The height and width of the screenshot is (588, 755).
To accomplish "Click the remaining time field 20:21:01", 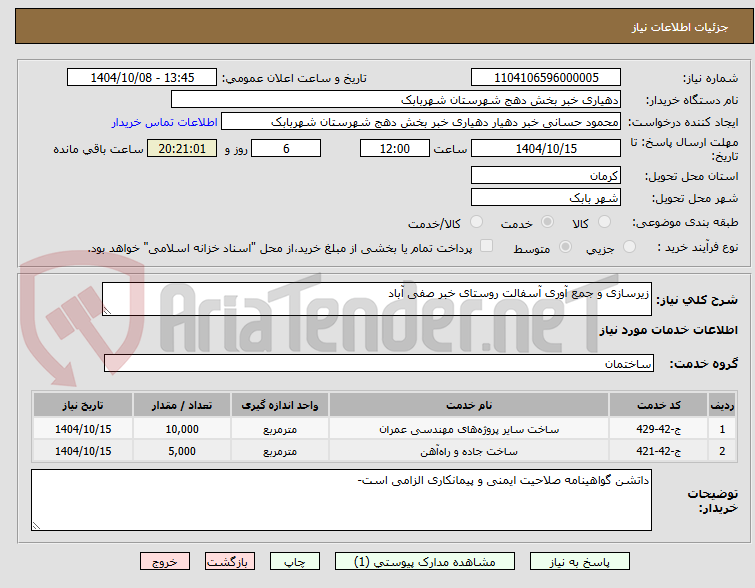I will point(182,148).
